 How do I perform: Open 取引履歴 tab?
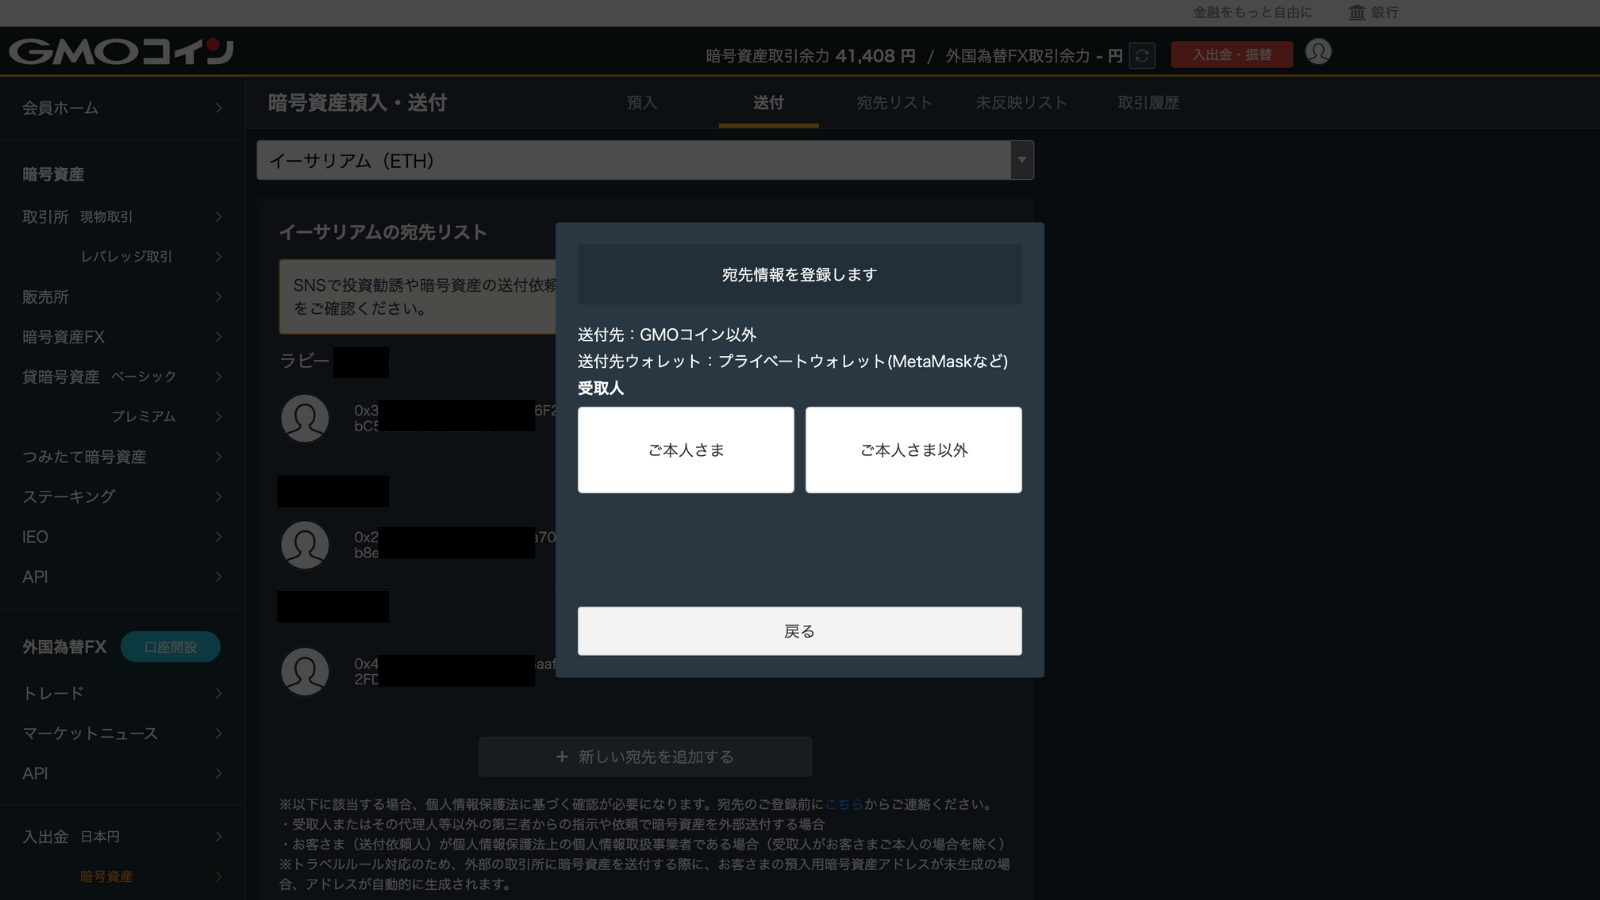point(1148,103)
